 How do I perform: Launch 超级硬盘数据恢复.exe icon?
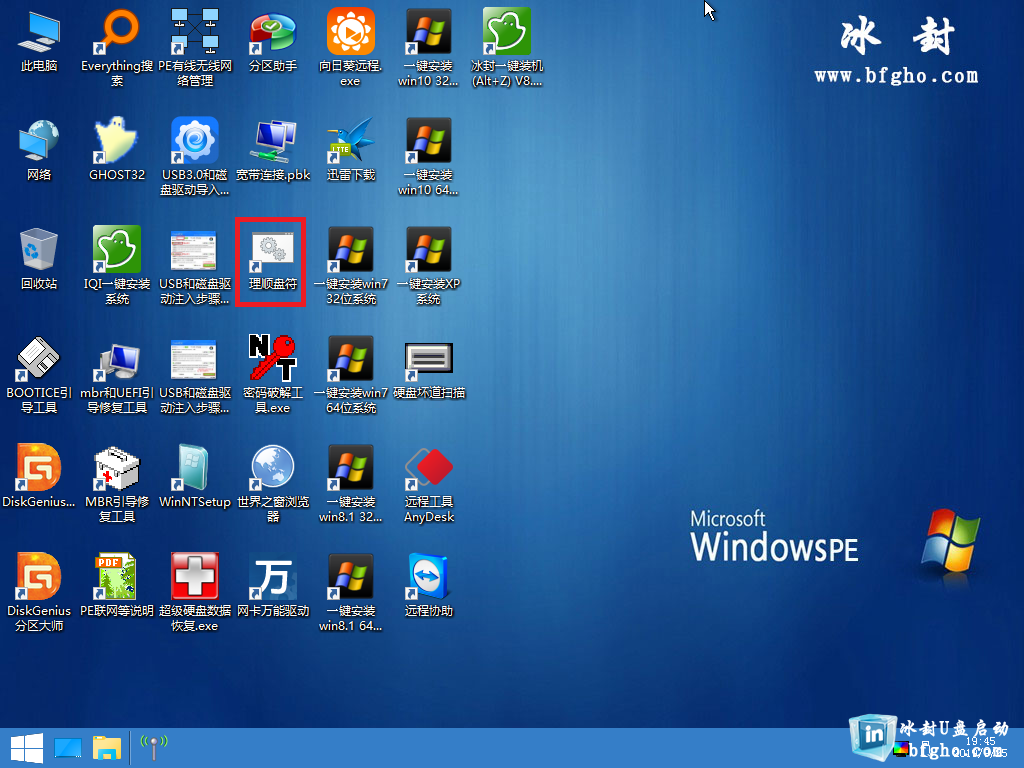(195, 592)
